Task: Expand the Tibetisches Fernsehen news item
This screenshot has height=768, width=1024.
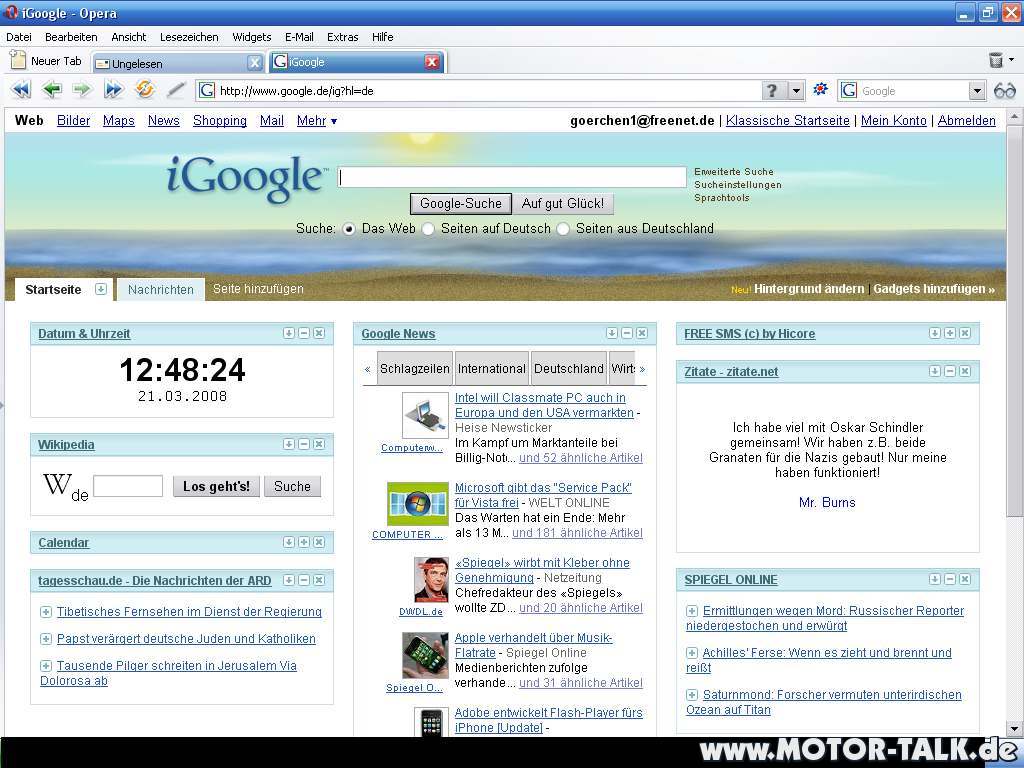Action: pos(46,612)
